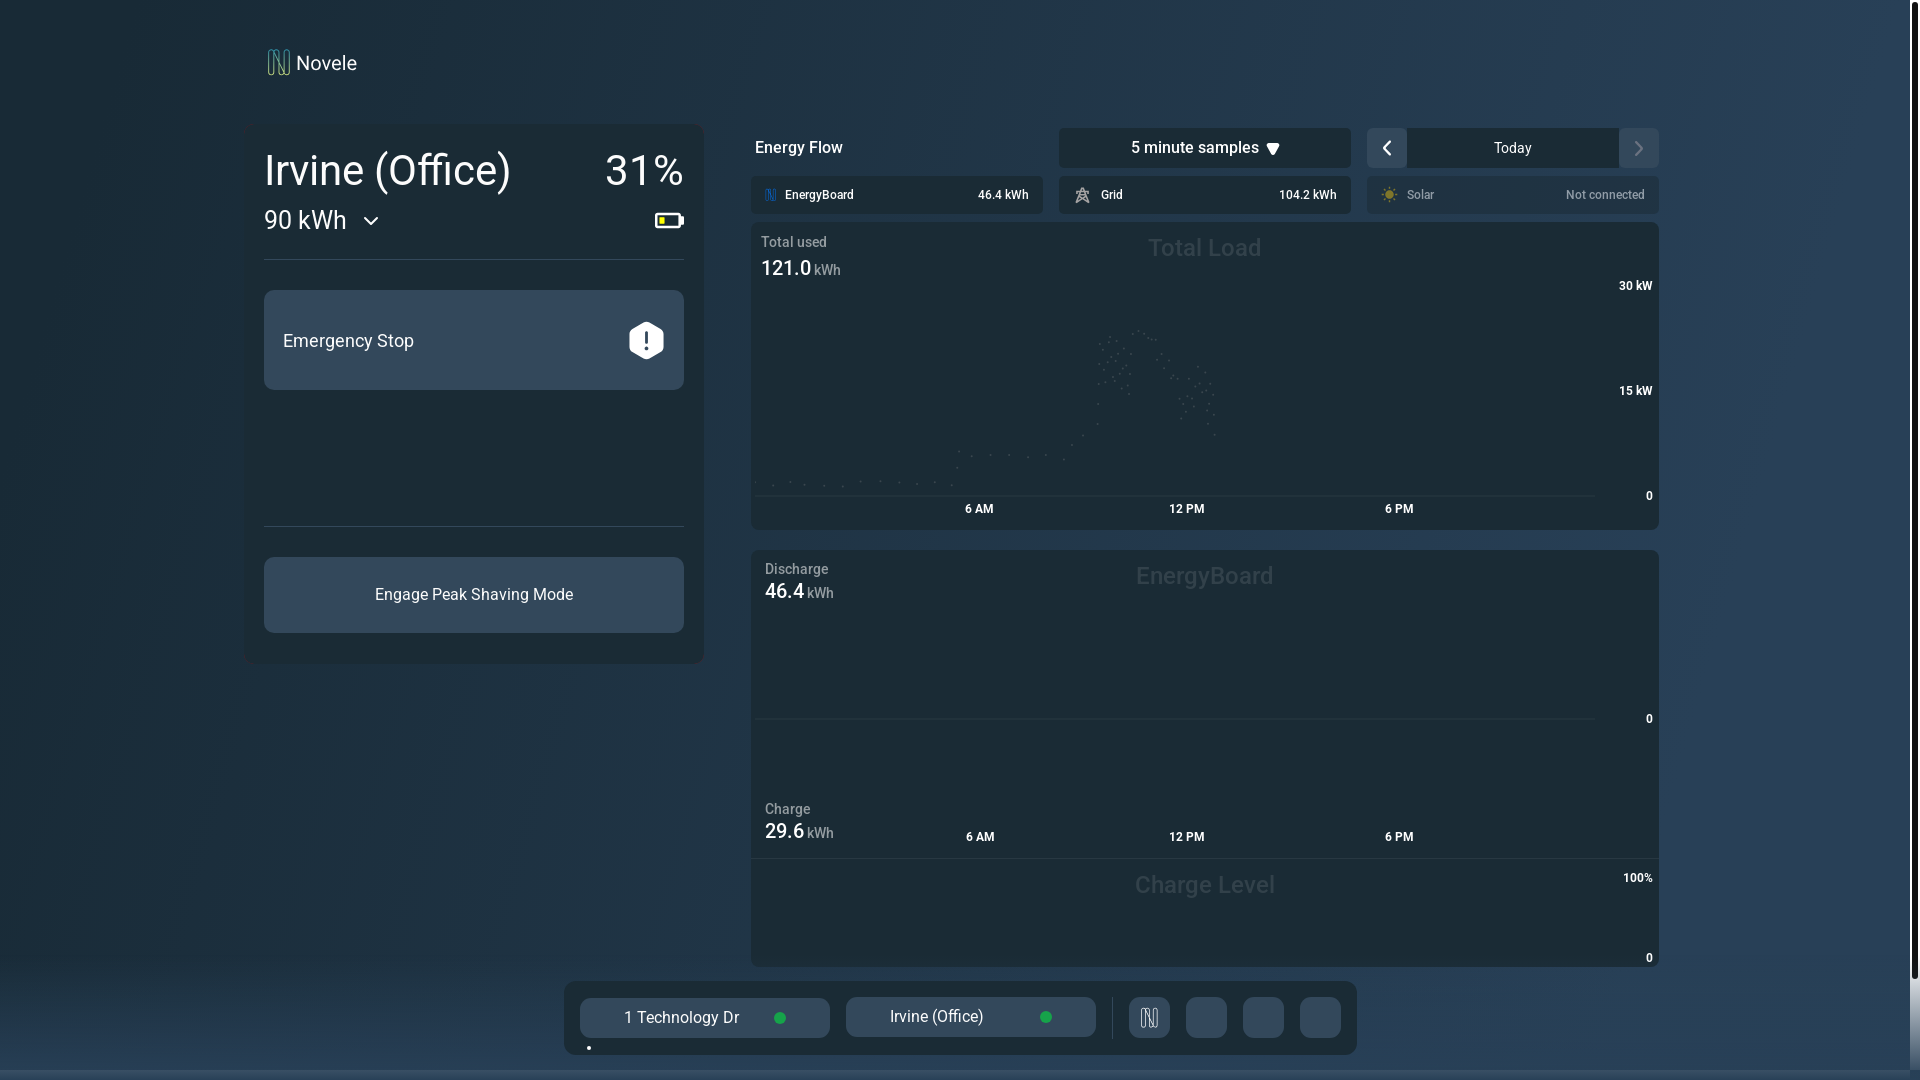Go to previous day with left arrow
This screenshot has height=1080, width=1920.
[1386, 148]
